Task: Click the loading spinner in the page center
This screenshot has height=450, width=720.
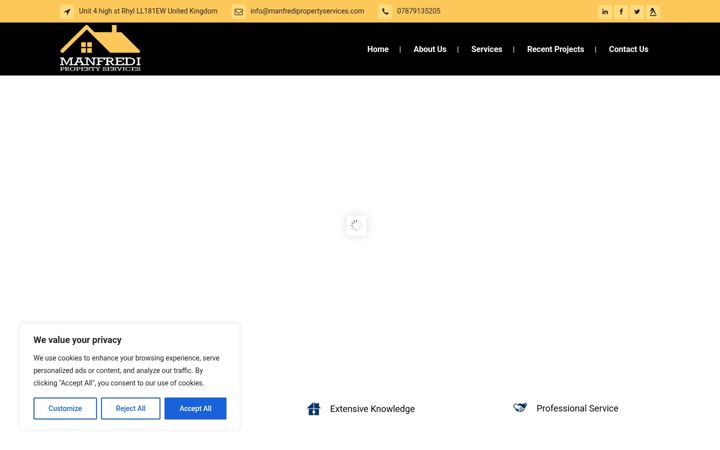Action: pyautogui.click(x=356, y=225)
